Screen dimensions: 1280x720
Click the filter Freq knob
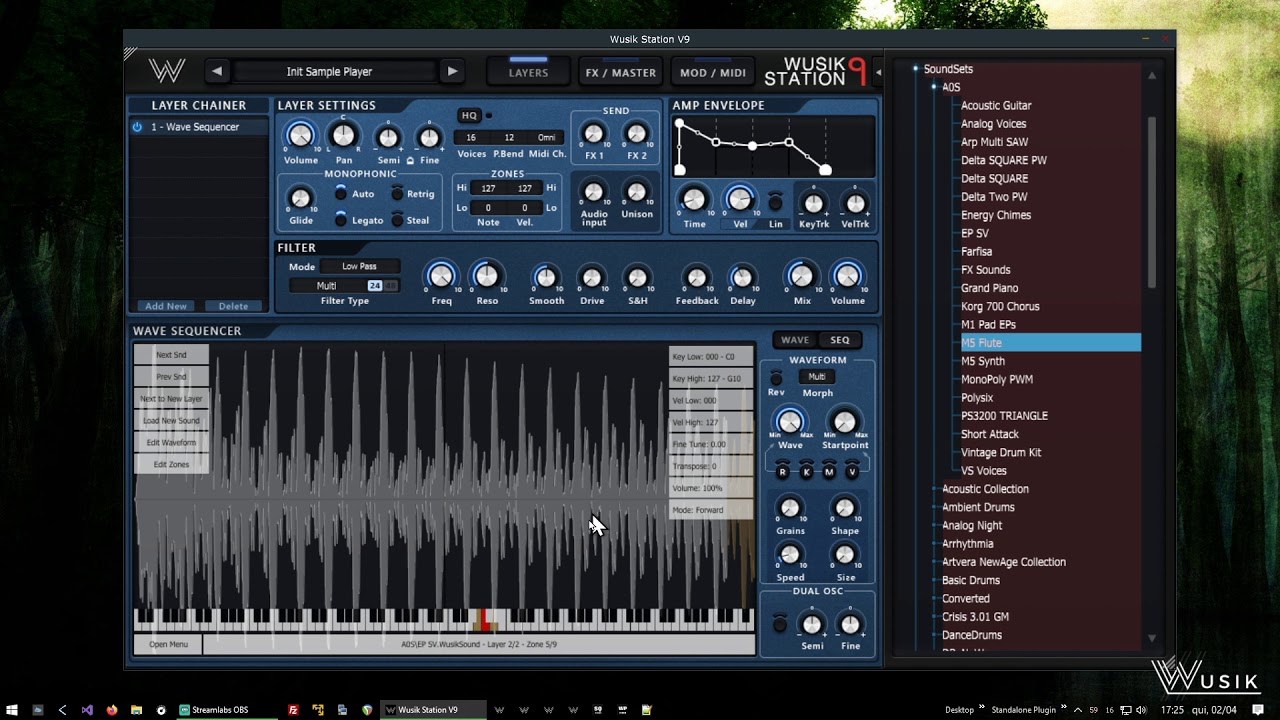point(441,276)
